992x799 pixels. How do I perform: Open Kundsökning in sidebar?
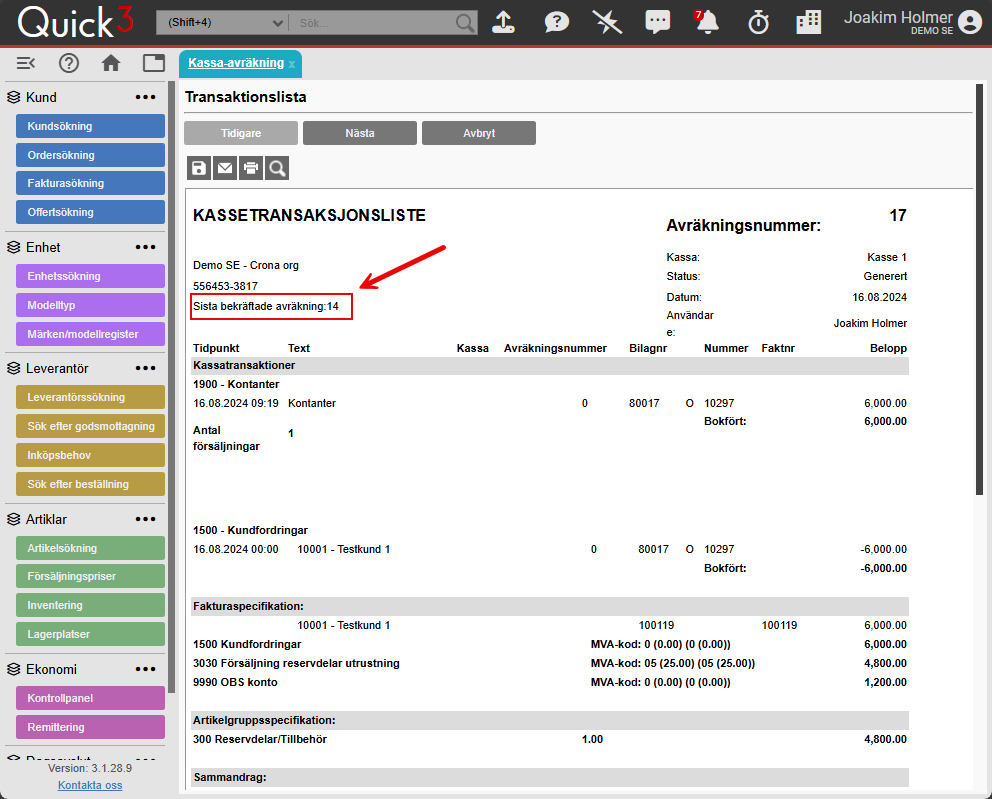[90, 126]
